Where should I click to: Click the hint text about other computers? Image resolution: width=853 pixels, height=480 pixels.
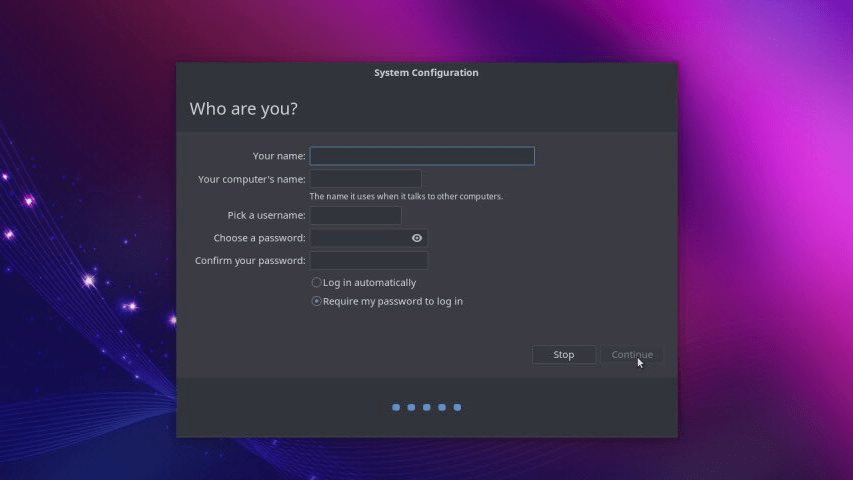point(406,196)
